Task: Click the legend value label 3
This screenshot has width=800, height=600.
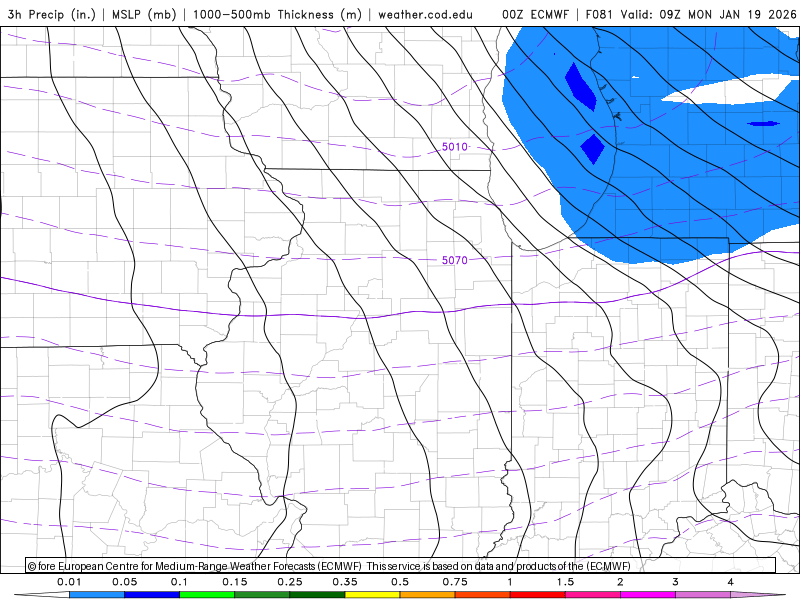Action: point(676,582)
